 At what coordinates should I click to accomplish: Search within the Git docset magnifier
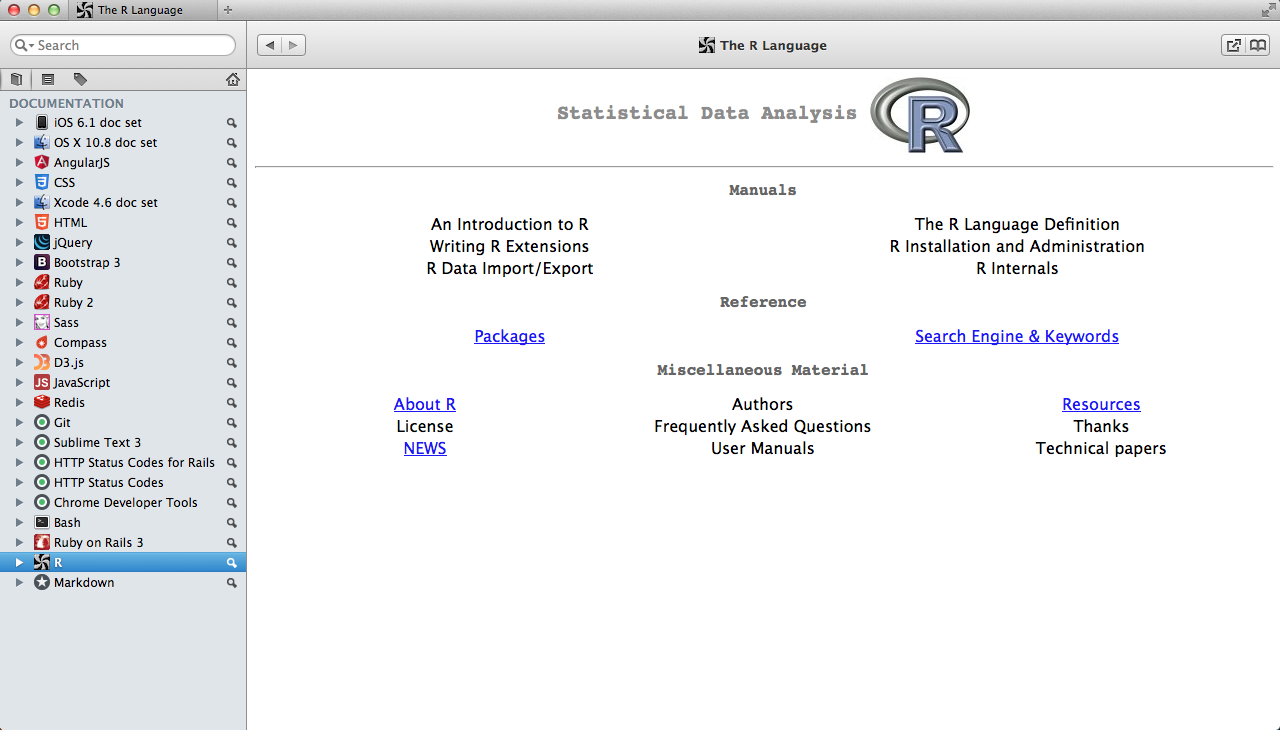(x=231, y=423)
